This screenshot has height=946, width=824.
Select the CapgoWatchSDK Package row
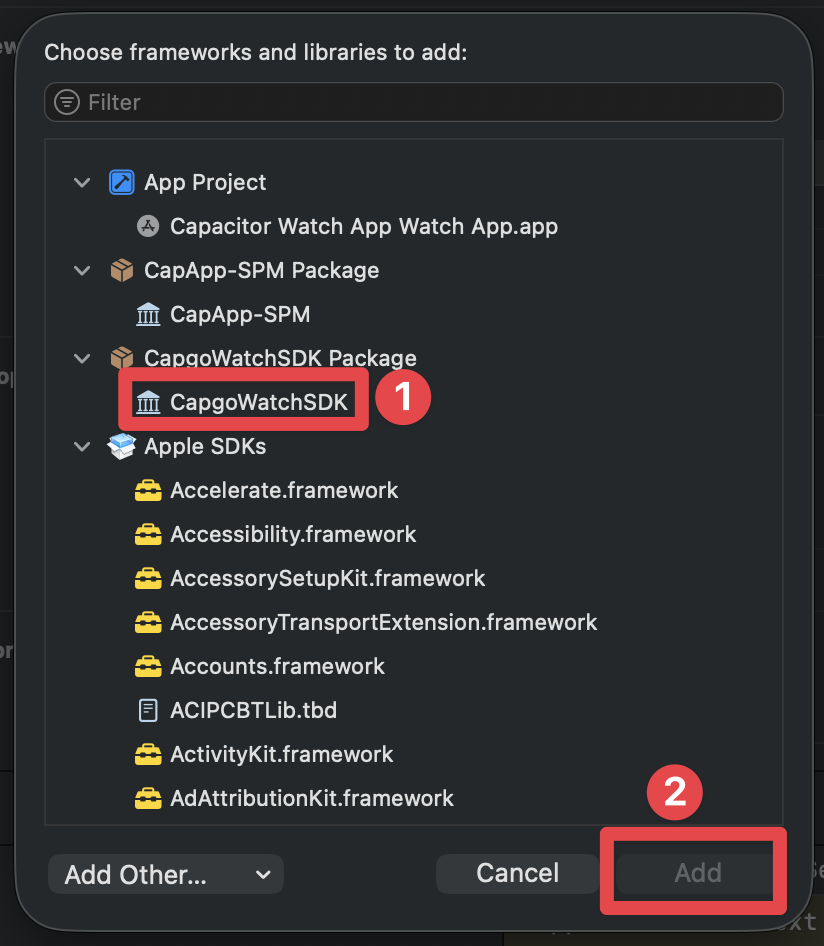point(280,358)
